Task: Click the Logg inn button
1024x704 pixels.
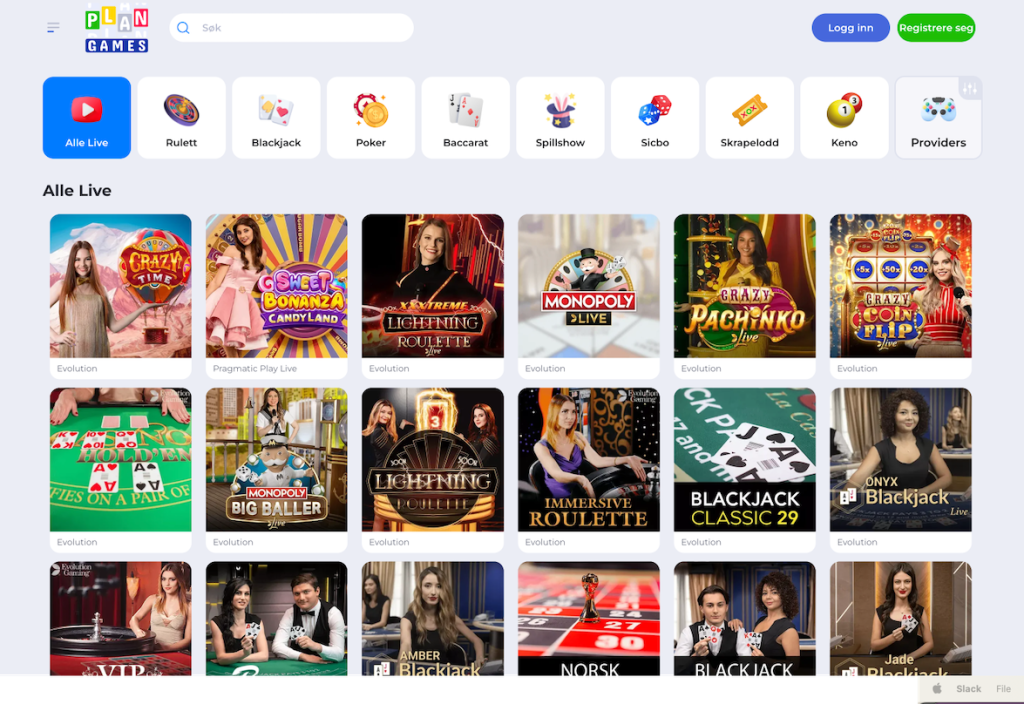Action: [850, 28]
